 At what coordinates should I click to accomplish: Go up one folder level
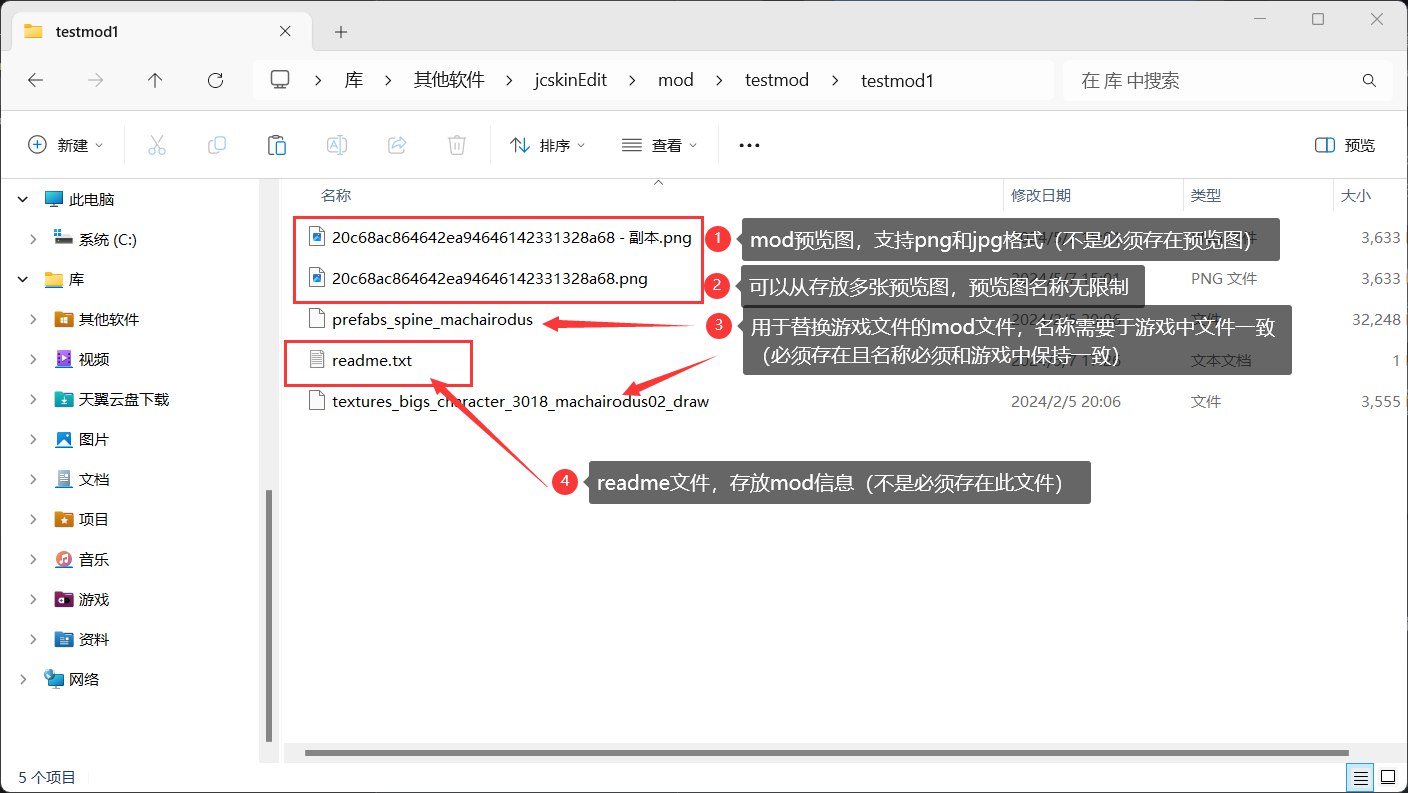point(155,80)
